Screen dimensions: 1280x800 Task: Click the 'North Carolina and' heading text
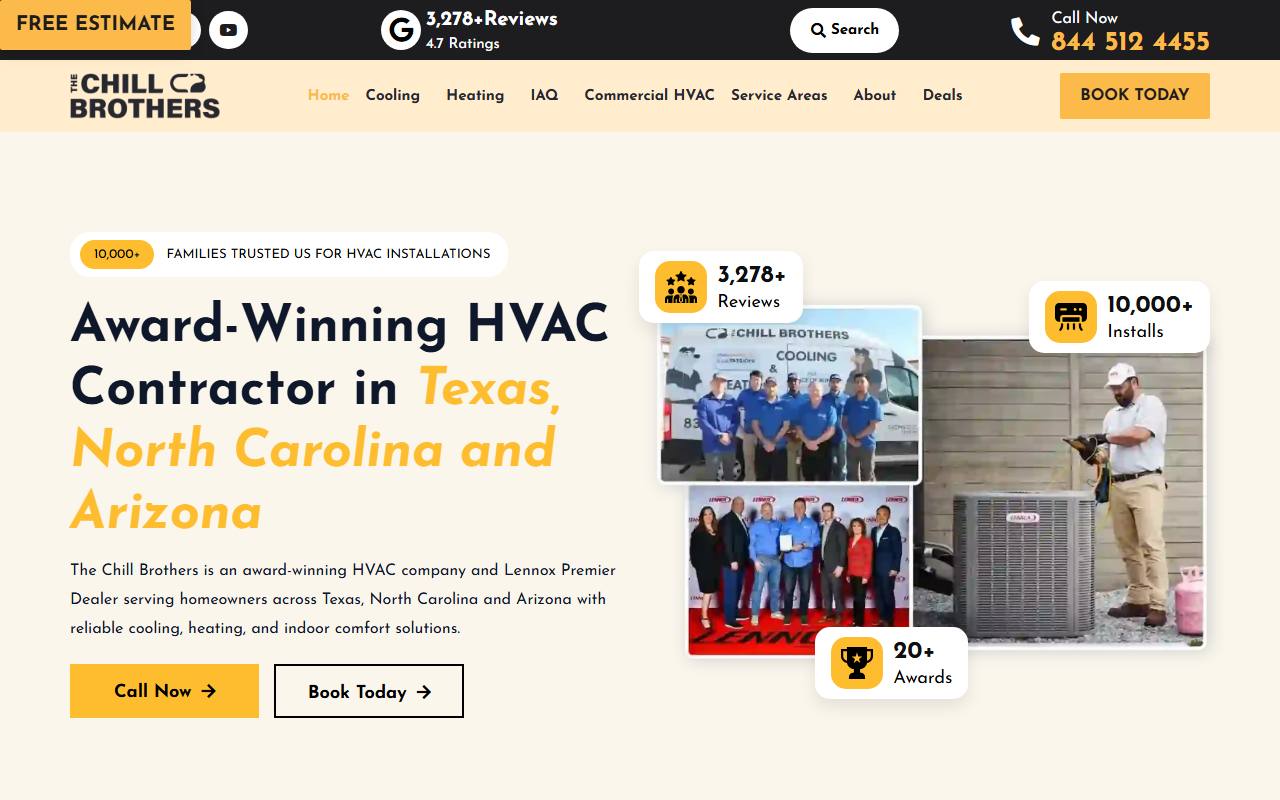coord(313,448)
